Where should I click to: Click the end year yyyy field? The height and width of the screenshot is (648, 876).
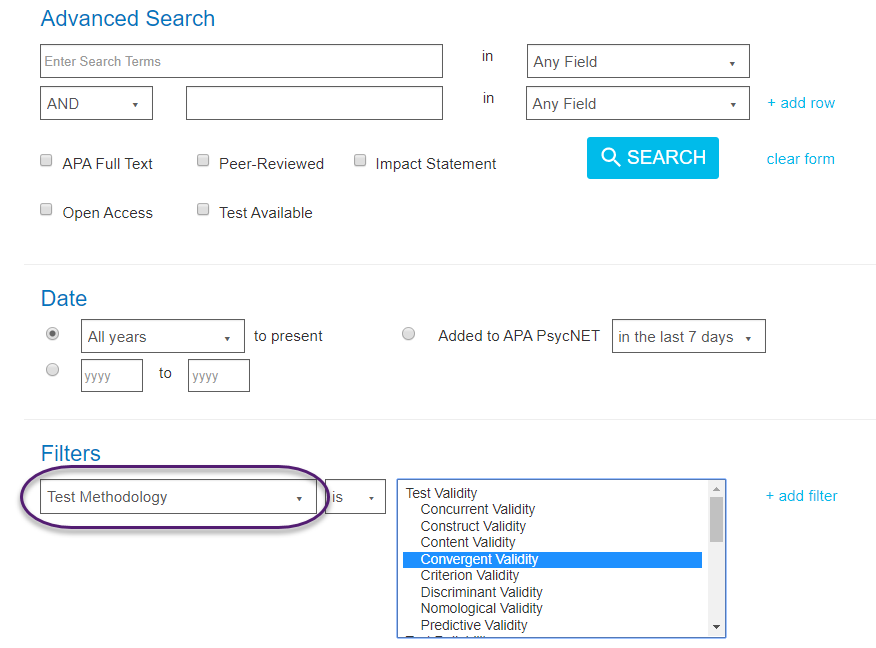[219, 375]
